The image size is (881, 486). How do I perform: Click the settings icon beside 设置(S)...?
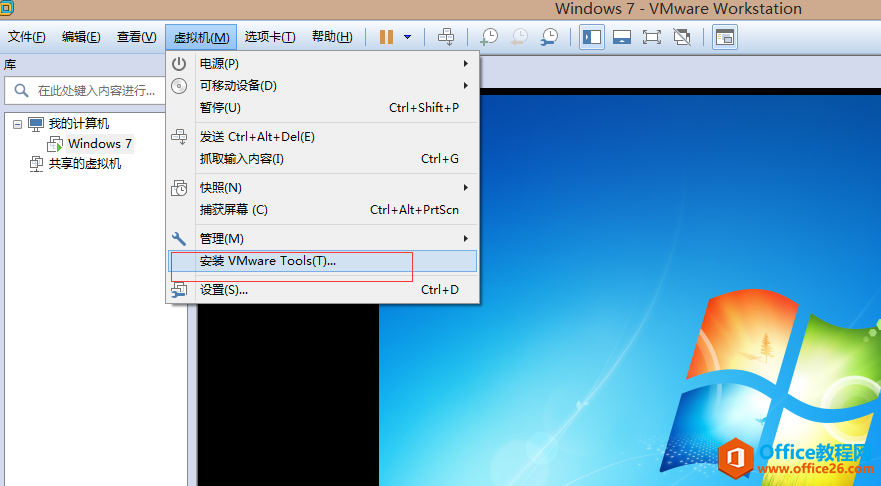[x=179, y=290]
